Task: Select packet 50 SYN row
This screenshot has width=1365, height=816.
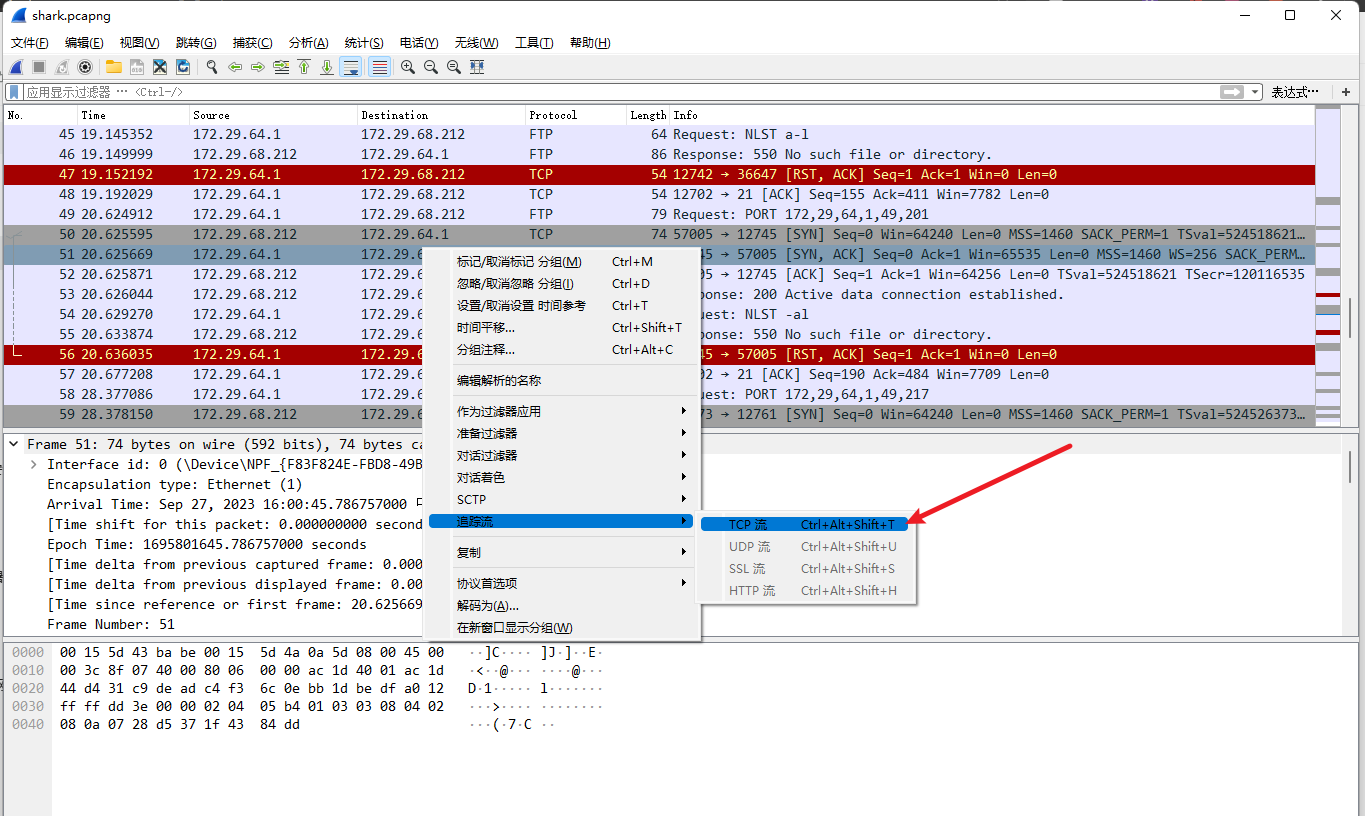Action: coord(659,234)
